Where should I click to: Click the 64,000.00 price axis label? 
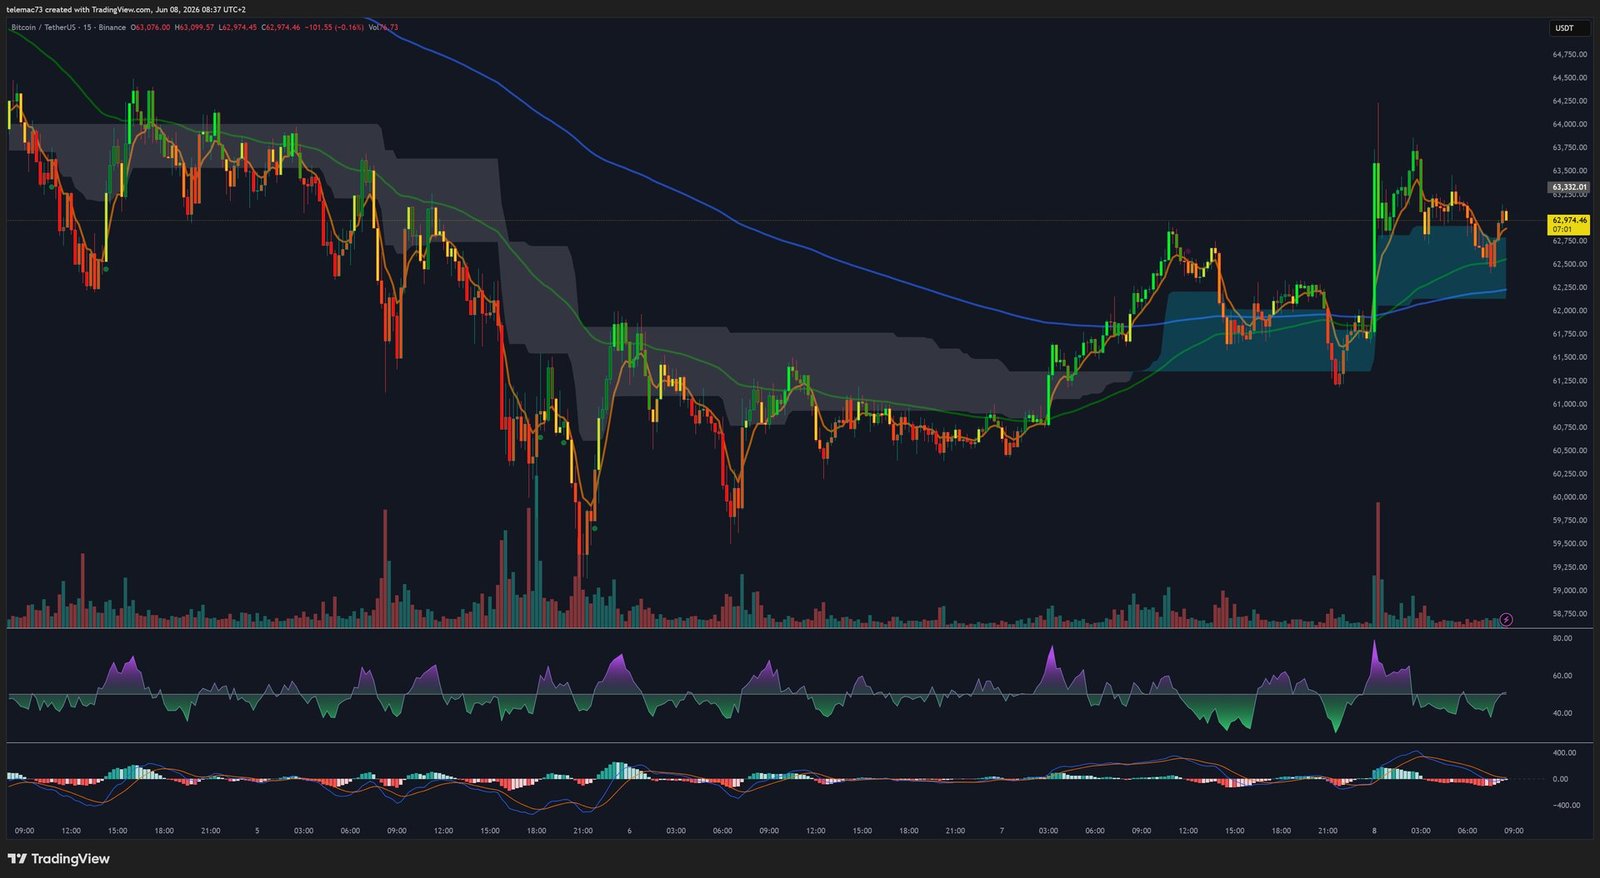1569,124
